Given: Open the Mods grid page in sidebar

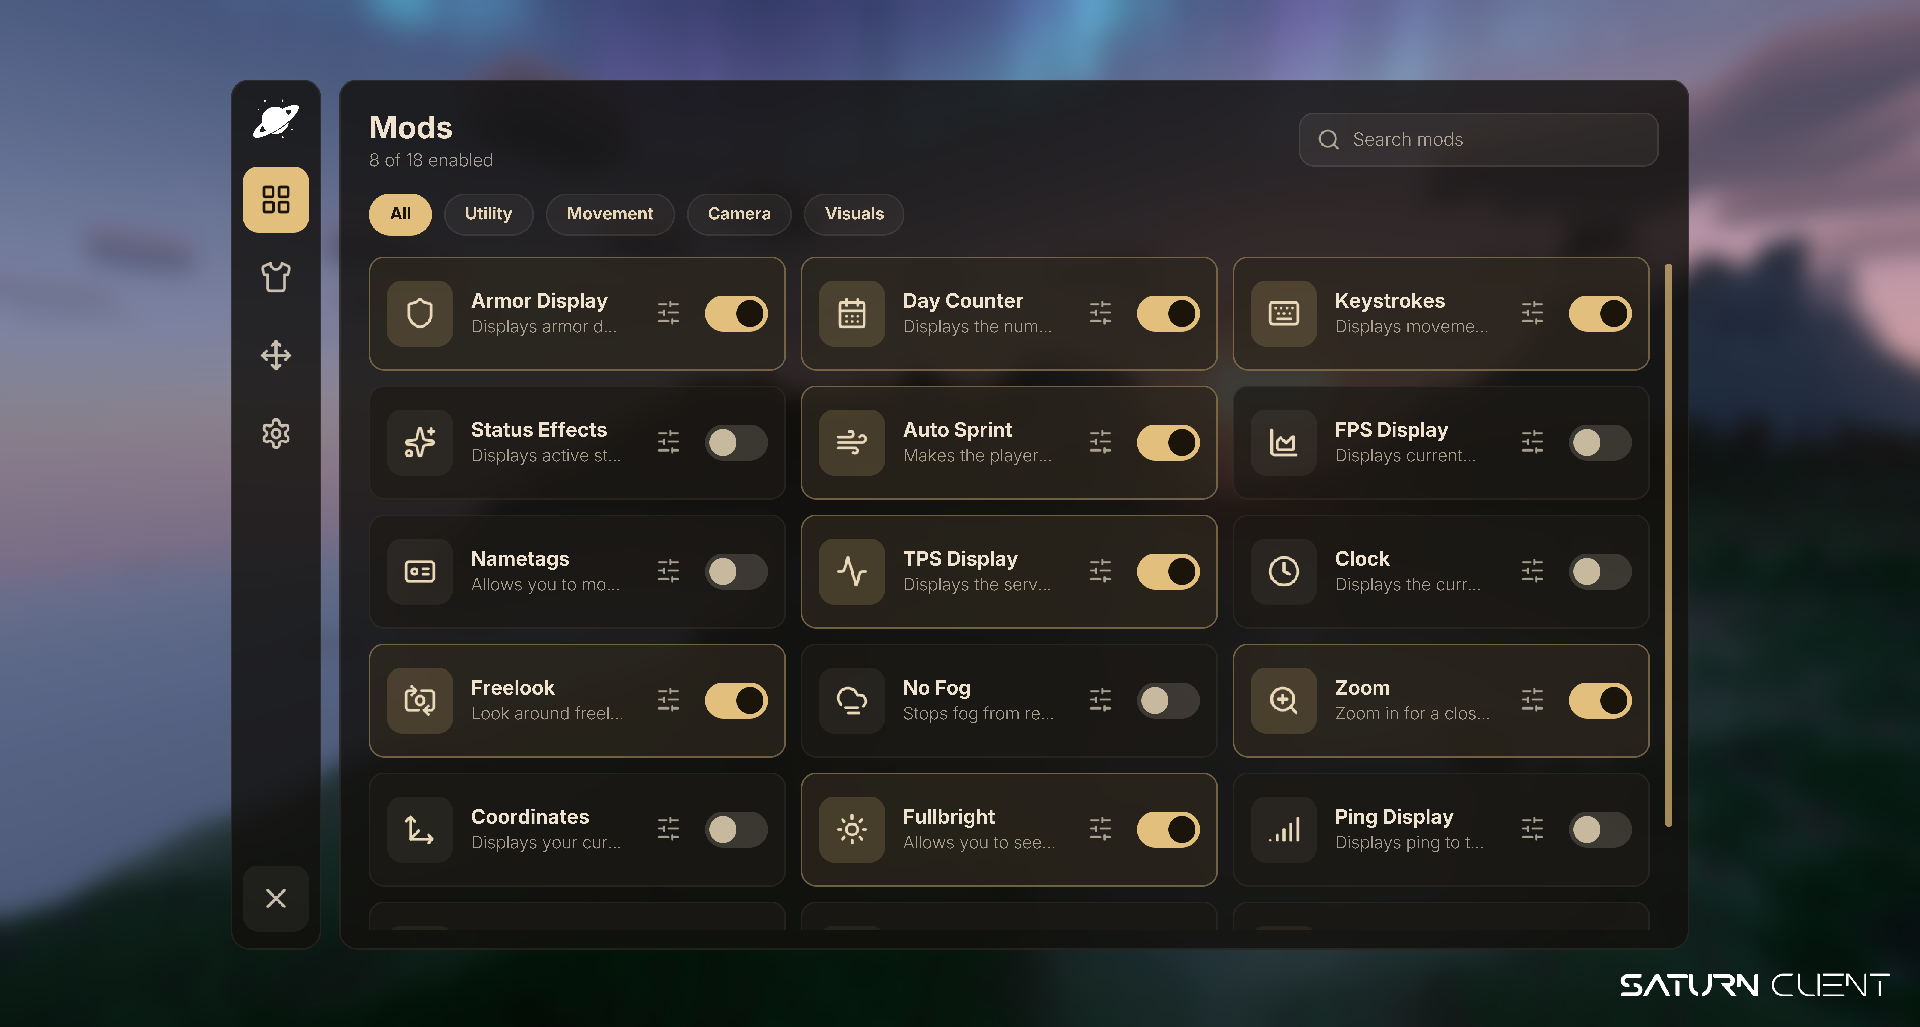Looking at the screenshot, I should 276,200.
